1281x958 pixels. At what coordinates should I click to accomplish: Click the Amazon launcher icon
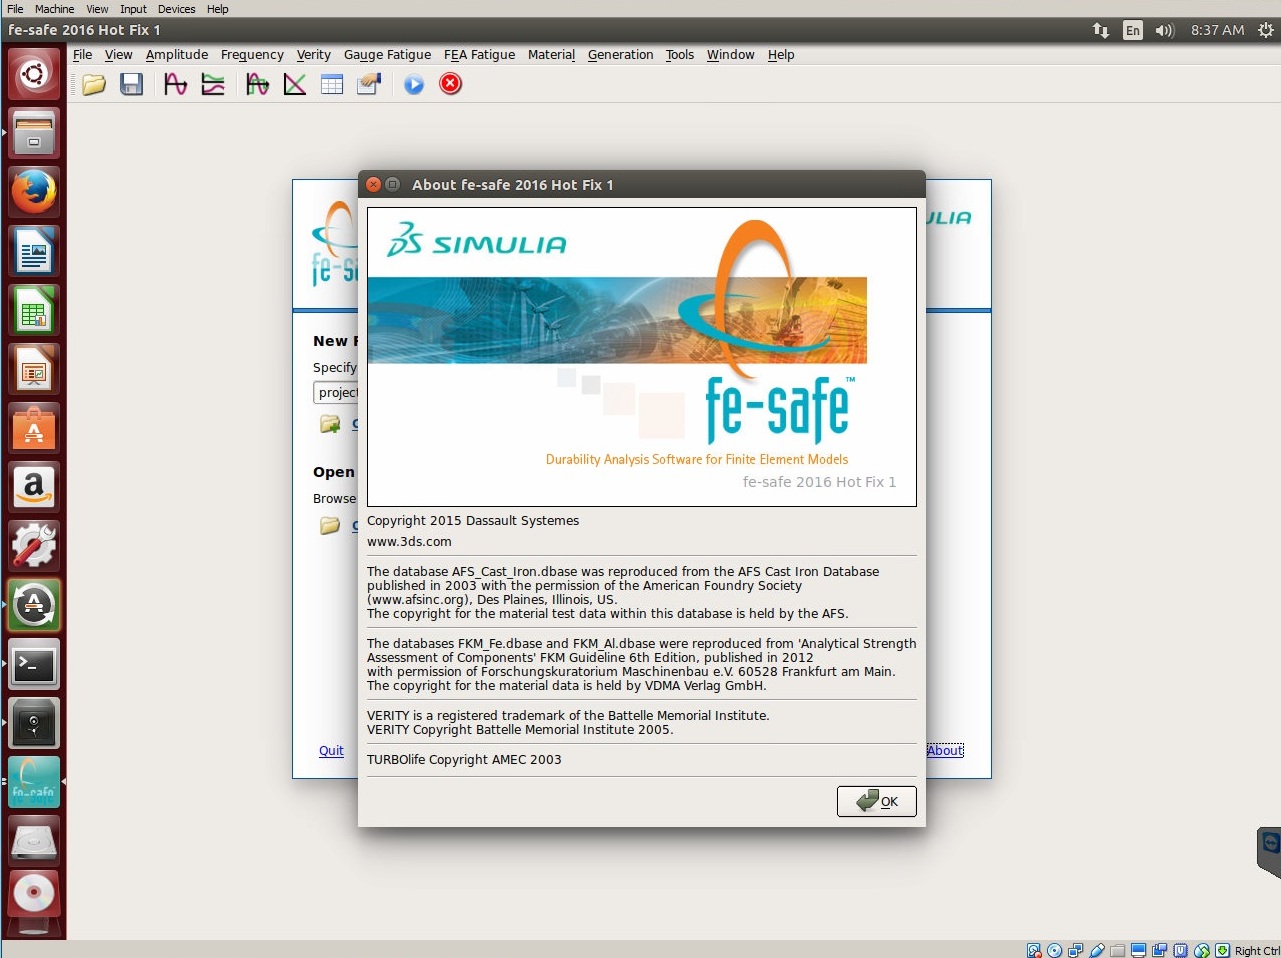pos(34,487)
